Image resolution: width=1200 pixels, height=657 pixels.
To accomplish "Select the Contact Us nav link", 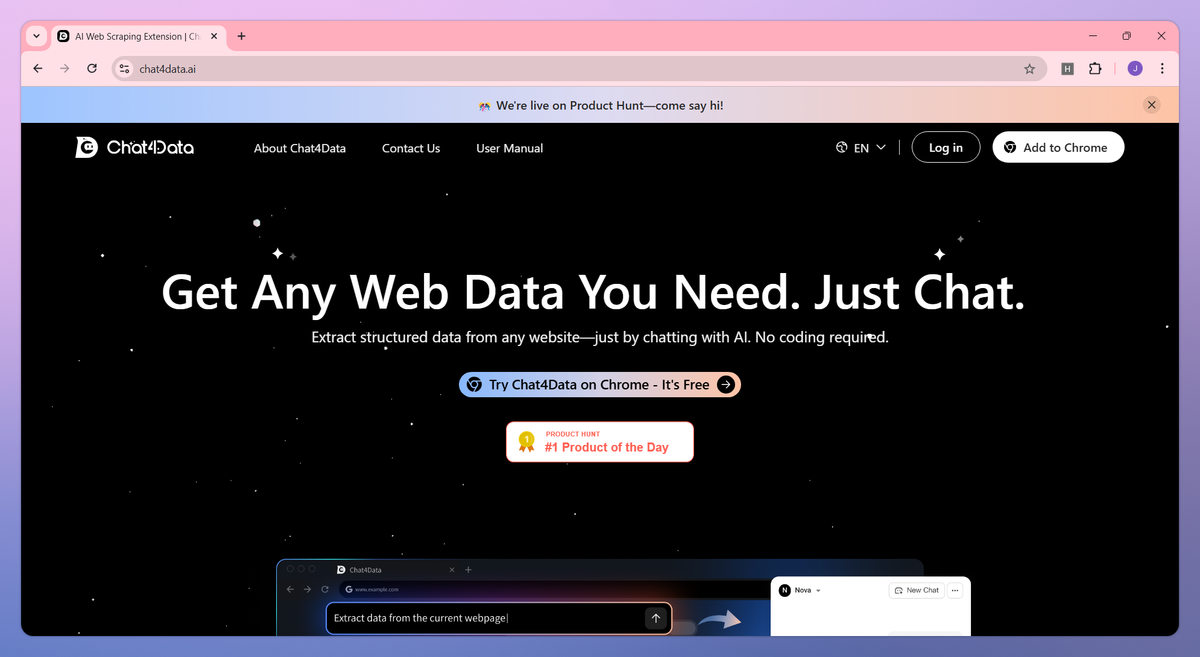I will pos(411,148).
